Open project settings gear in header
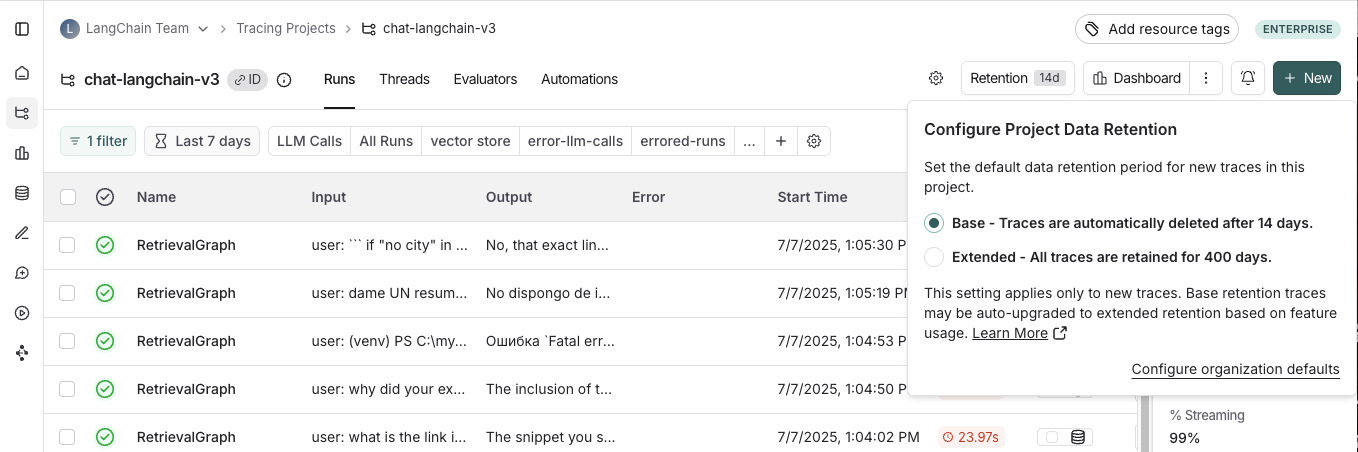 [936, 78]
